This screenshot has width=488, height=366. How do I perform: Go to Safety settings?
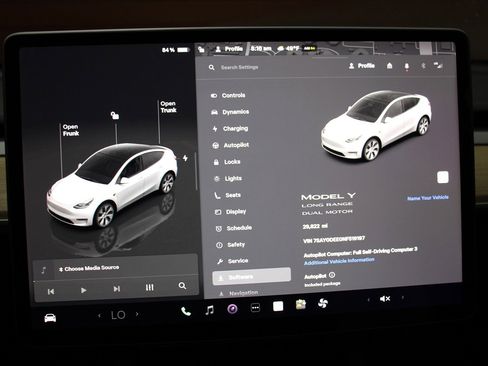(231, 245)
